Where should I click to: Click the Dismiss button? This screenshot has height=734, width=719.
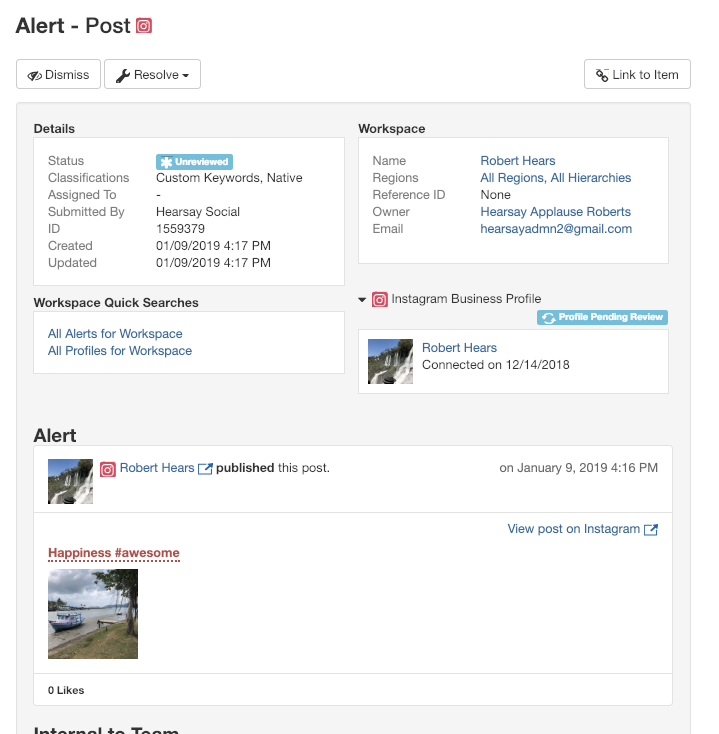click(x=59, y=74)
